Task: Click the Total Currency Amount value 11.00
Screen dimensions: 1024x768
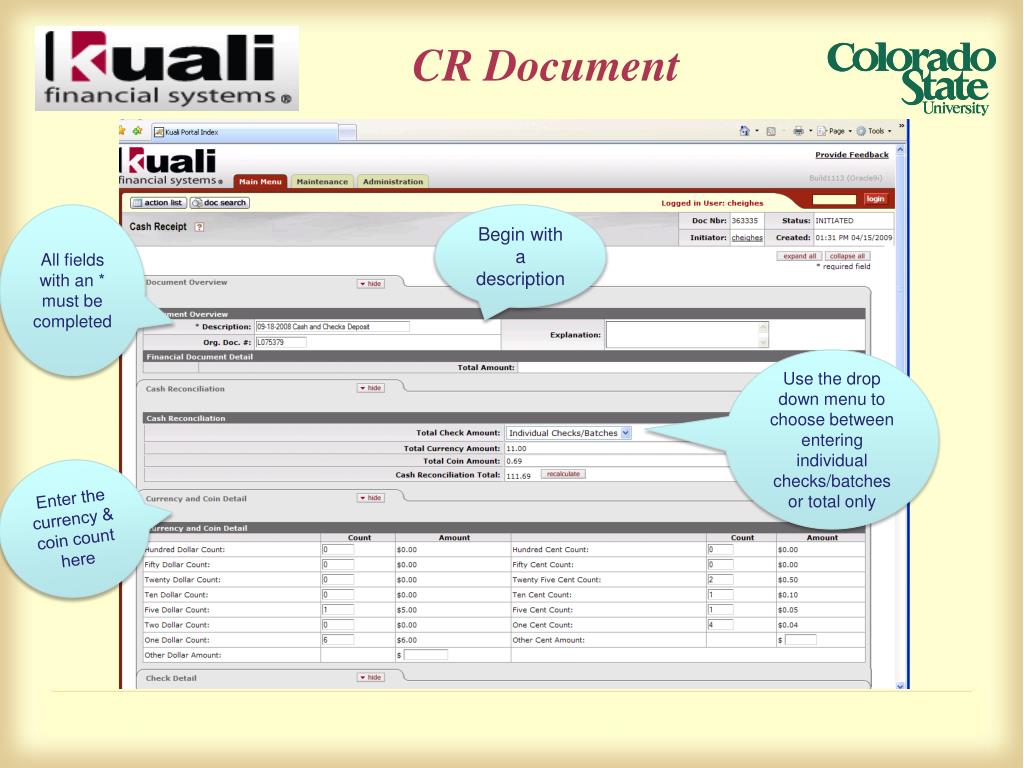Action: point(516,449)
